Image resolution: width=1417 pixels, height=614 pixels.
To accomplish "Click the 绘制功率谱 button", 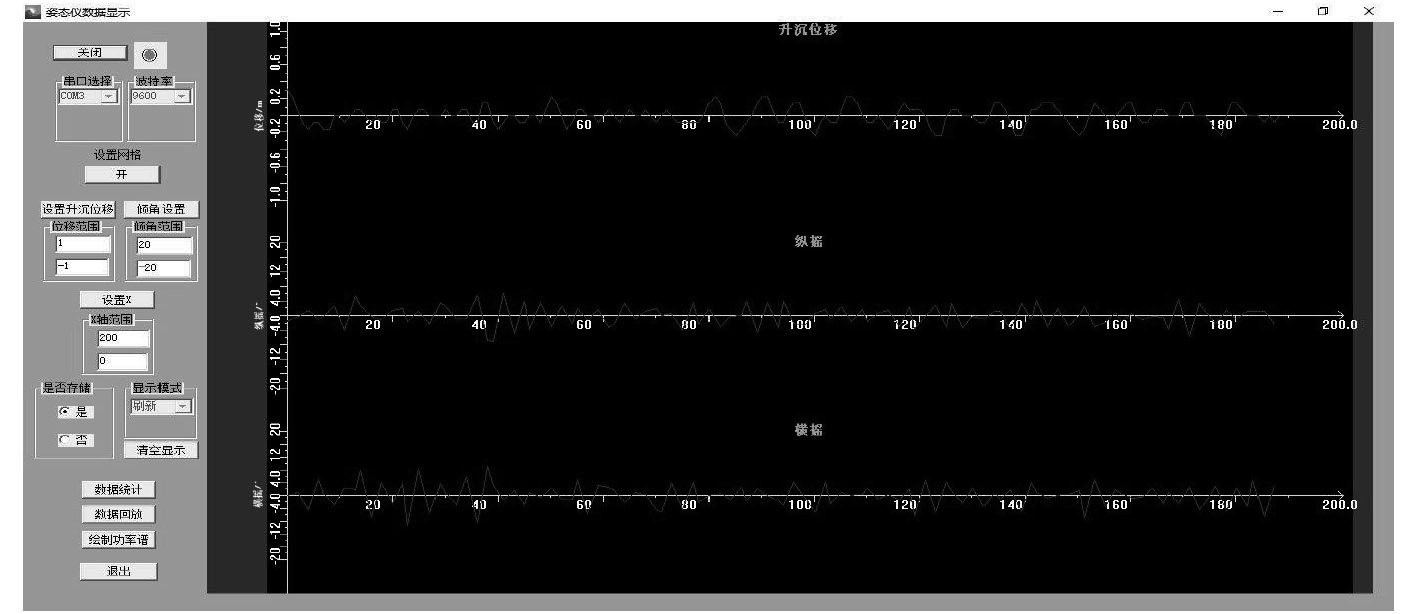I will coord(118,540).
